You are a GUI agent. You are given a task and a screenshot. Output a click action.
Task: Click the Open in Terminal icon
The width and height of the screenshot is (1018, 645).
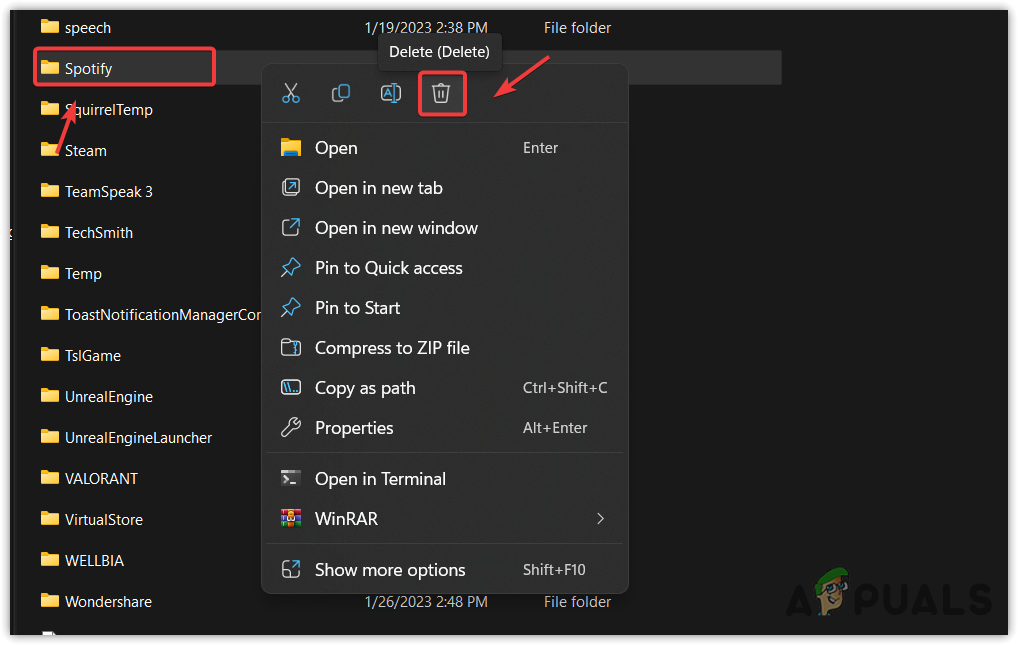pyautogui.click(x=291, y=478)
